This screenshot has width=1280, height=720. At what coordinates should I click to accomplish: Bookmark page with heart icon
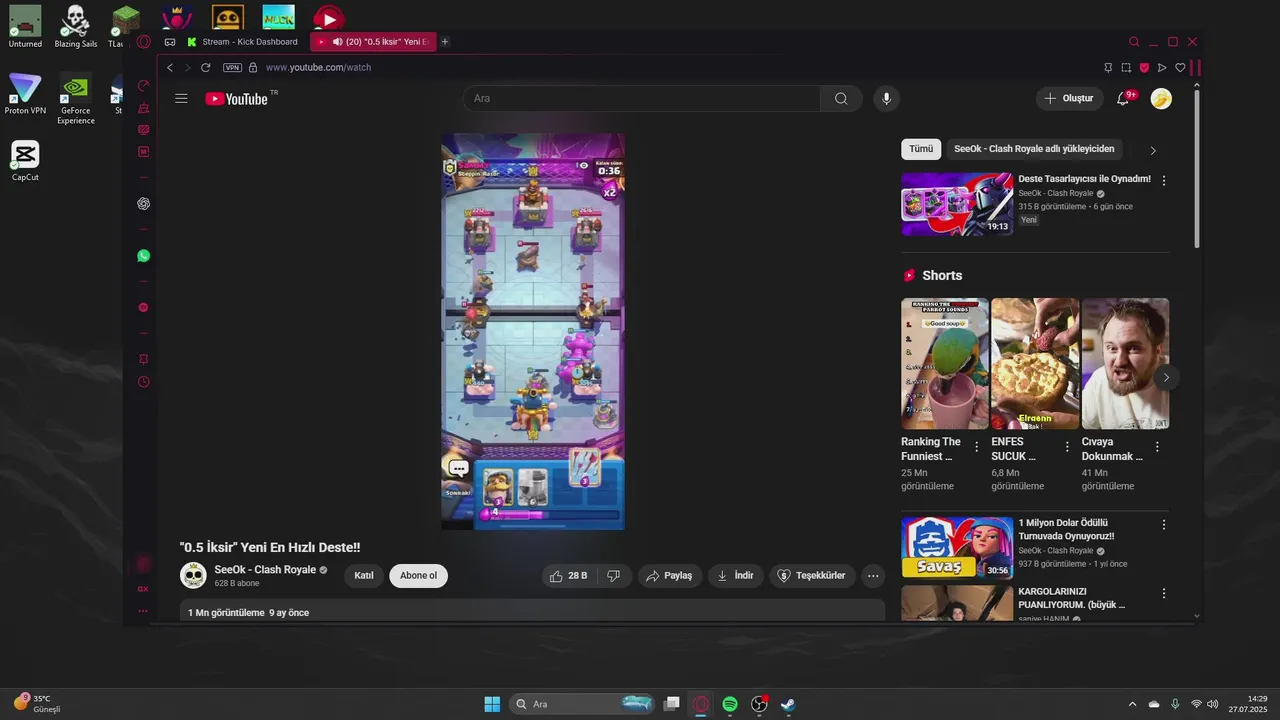(x=1180, y=68)
